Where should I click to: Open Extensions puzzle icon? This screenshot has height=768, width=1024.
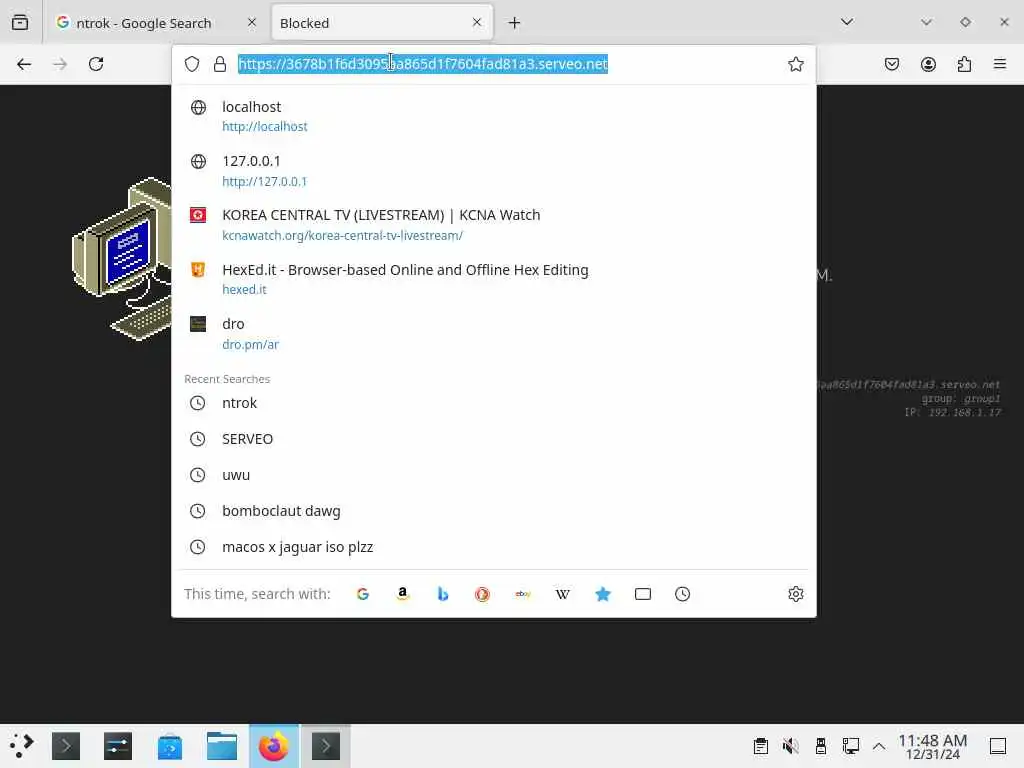pyautogui.click(x=964, y=64)
